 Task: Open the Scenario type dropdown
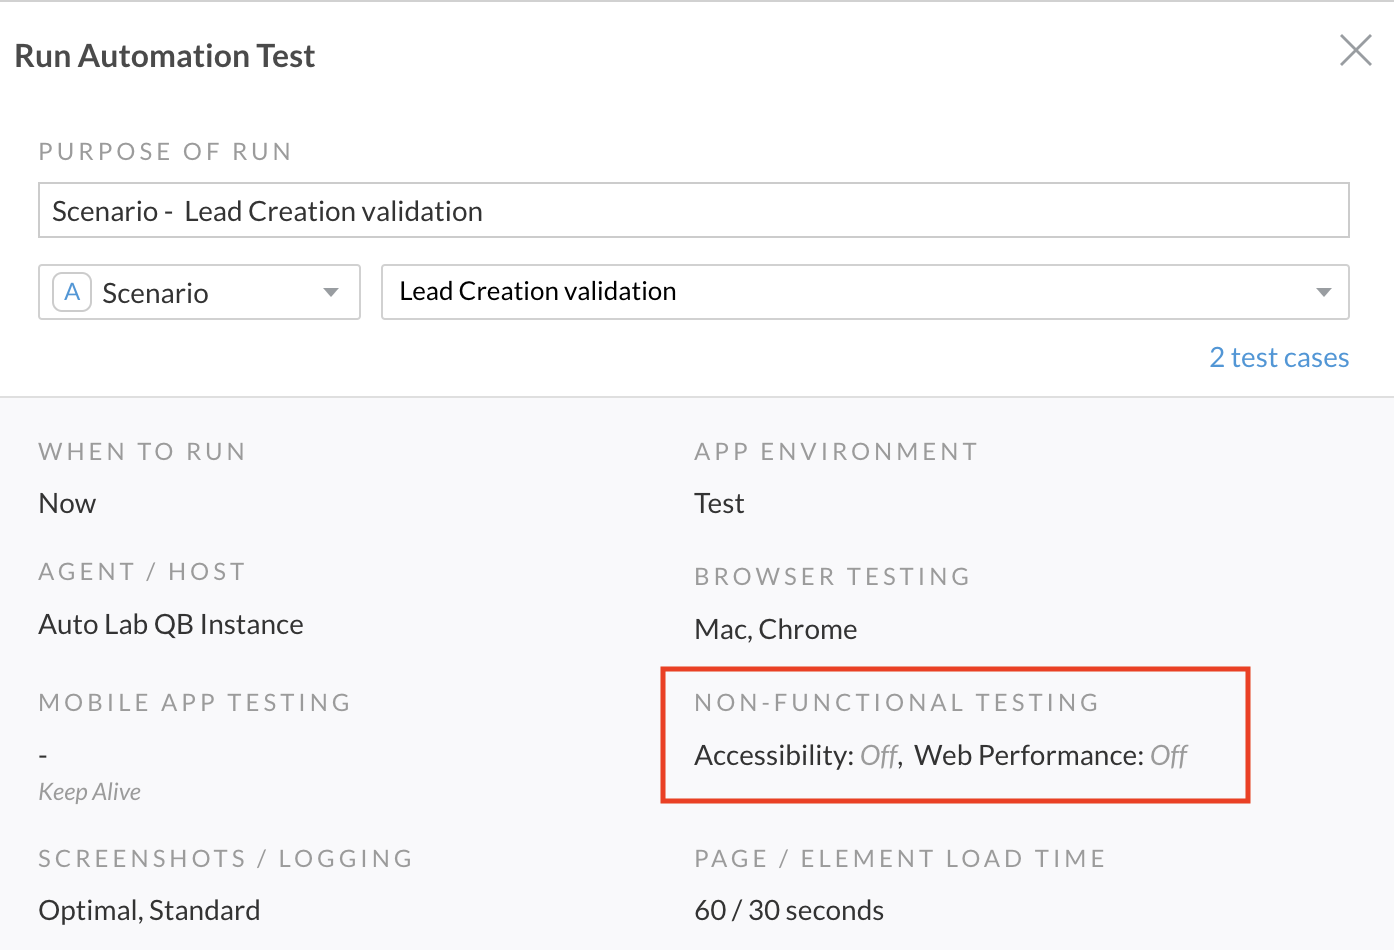pyautogui.click(x=199, y=292)
